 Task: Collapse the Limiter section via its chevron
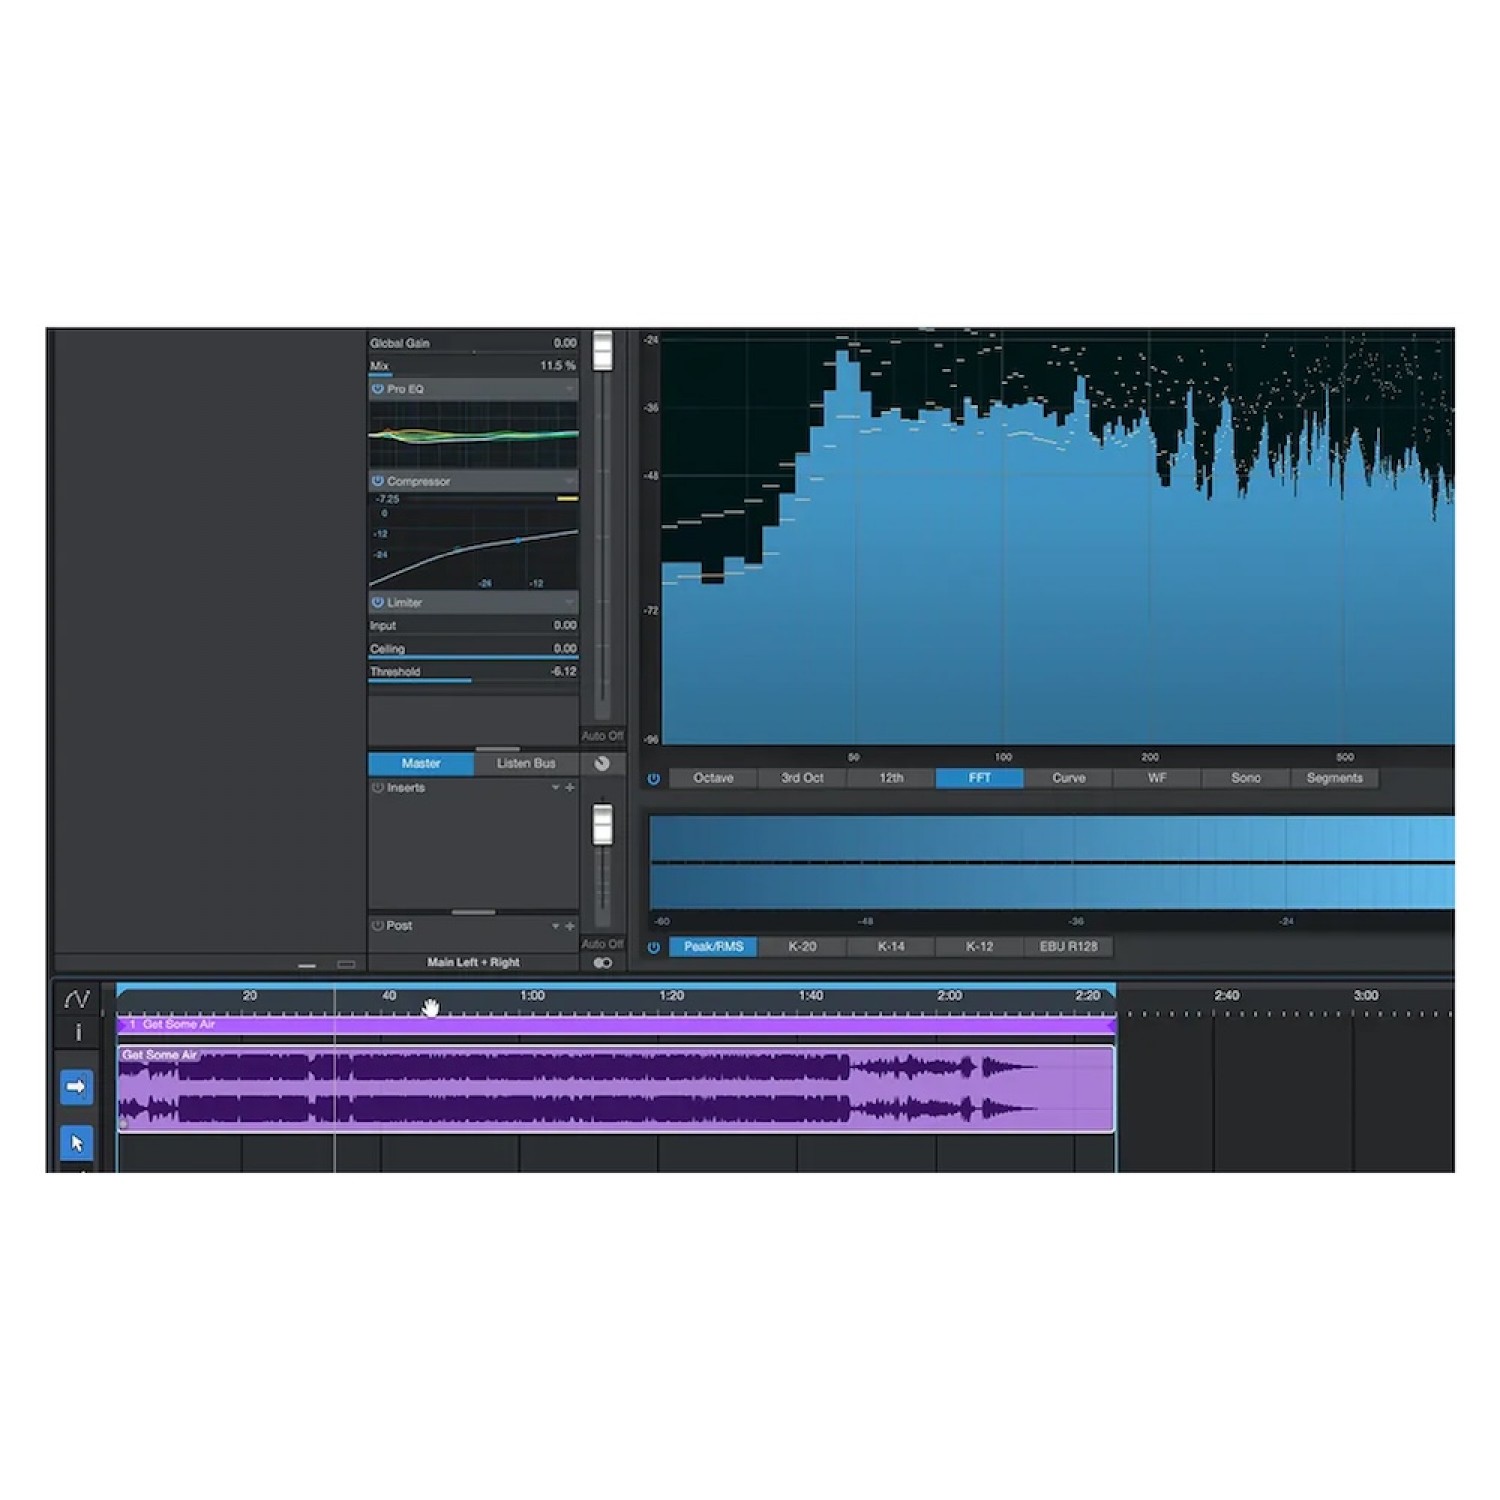[x=568, y=603]
